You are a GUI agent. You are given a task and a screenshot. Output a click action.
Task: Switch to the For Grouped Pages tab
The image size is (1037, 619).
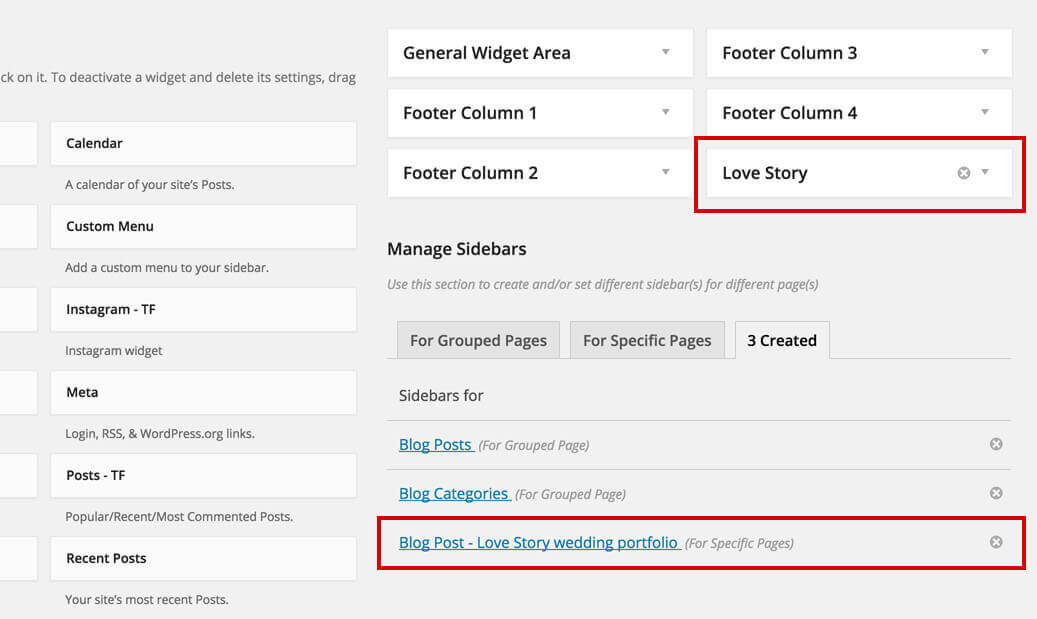pyautogui.click(x=478, y=340)
